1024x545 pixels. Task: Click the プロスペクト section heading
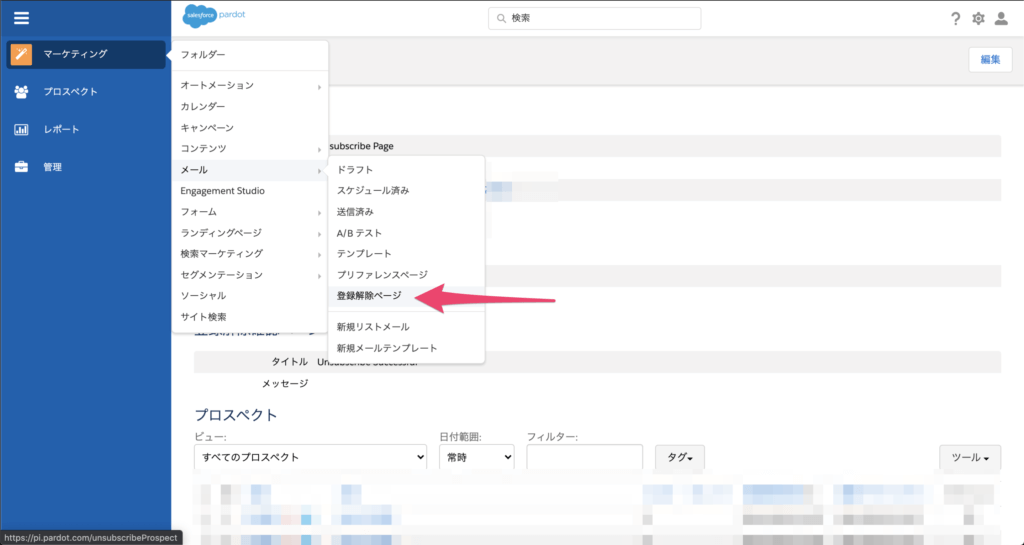click(x=236, y=415)
